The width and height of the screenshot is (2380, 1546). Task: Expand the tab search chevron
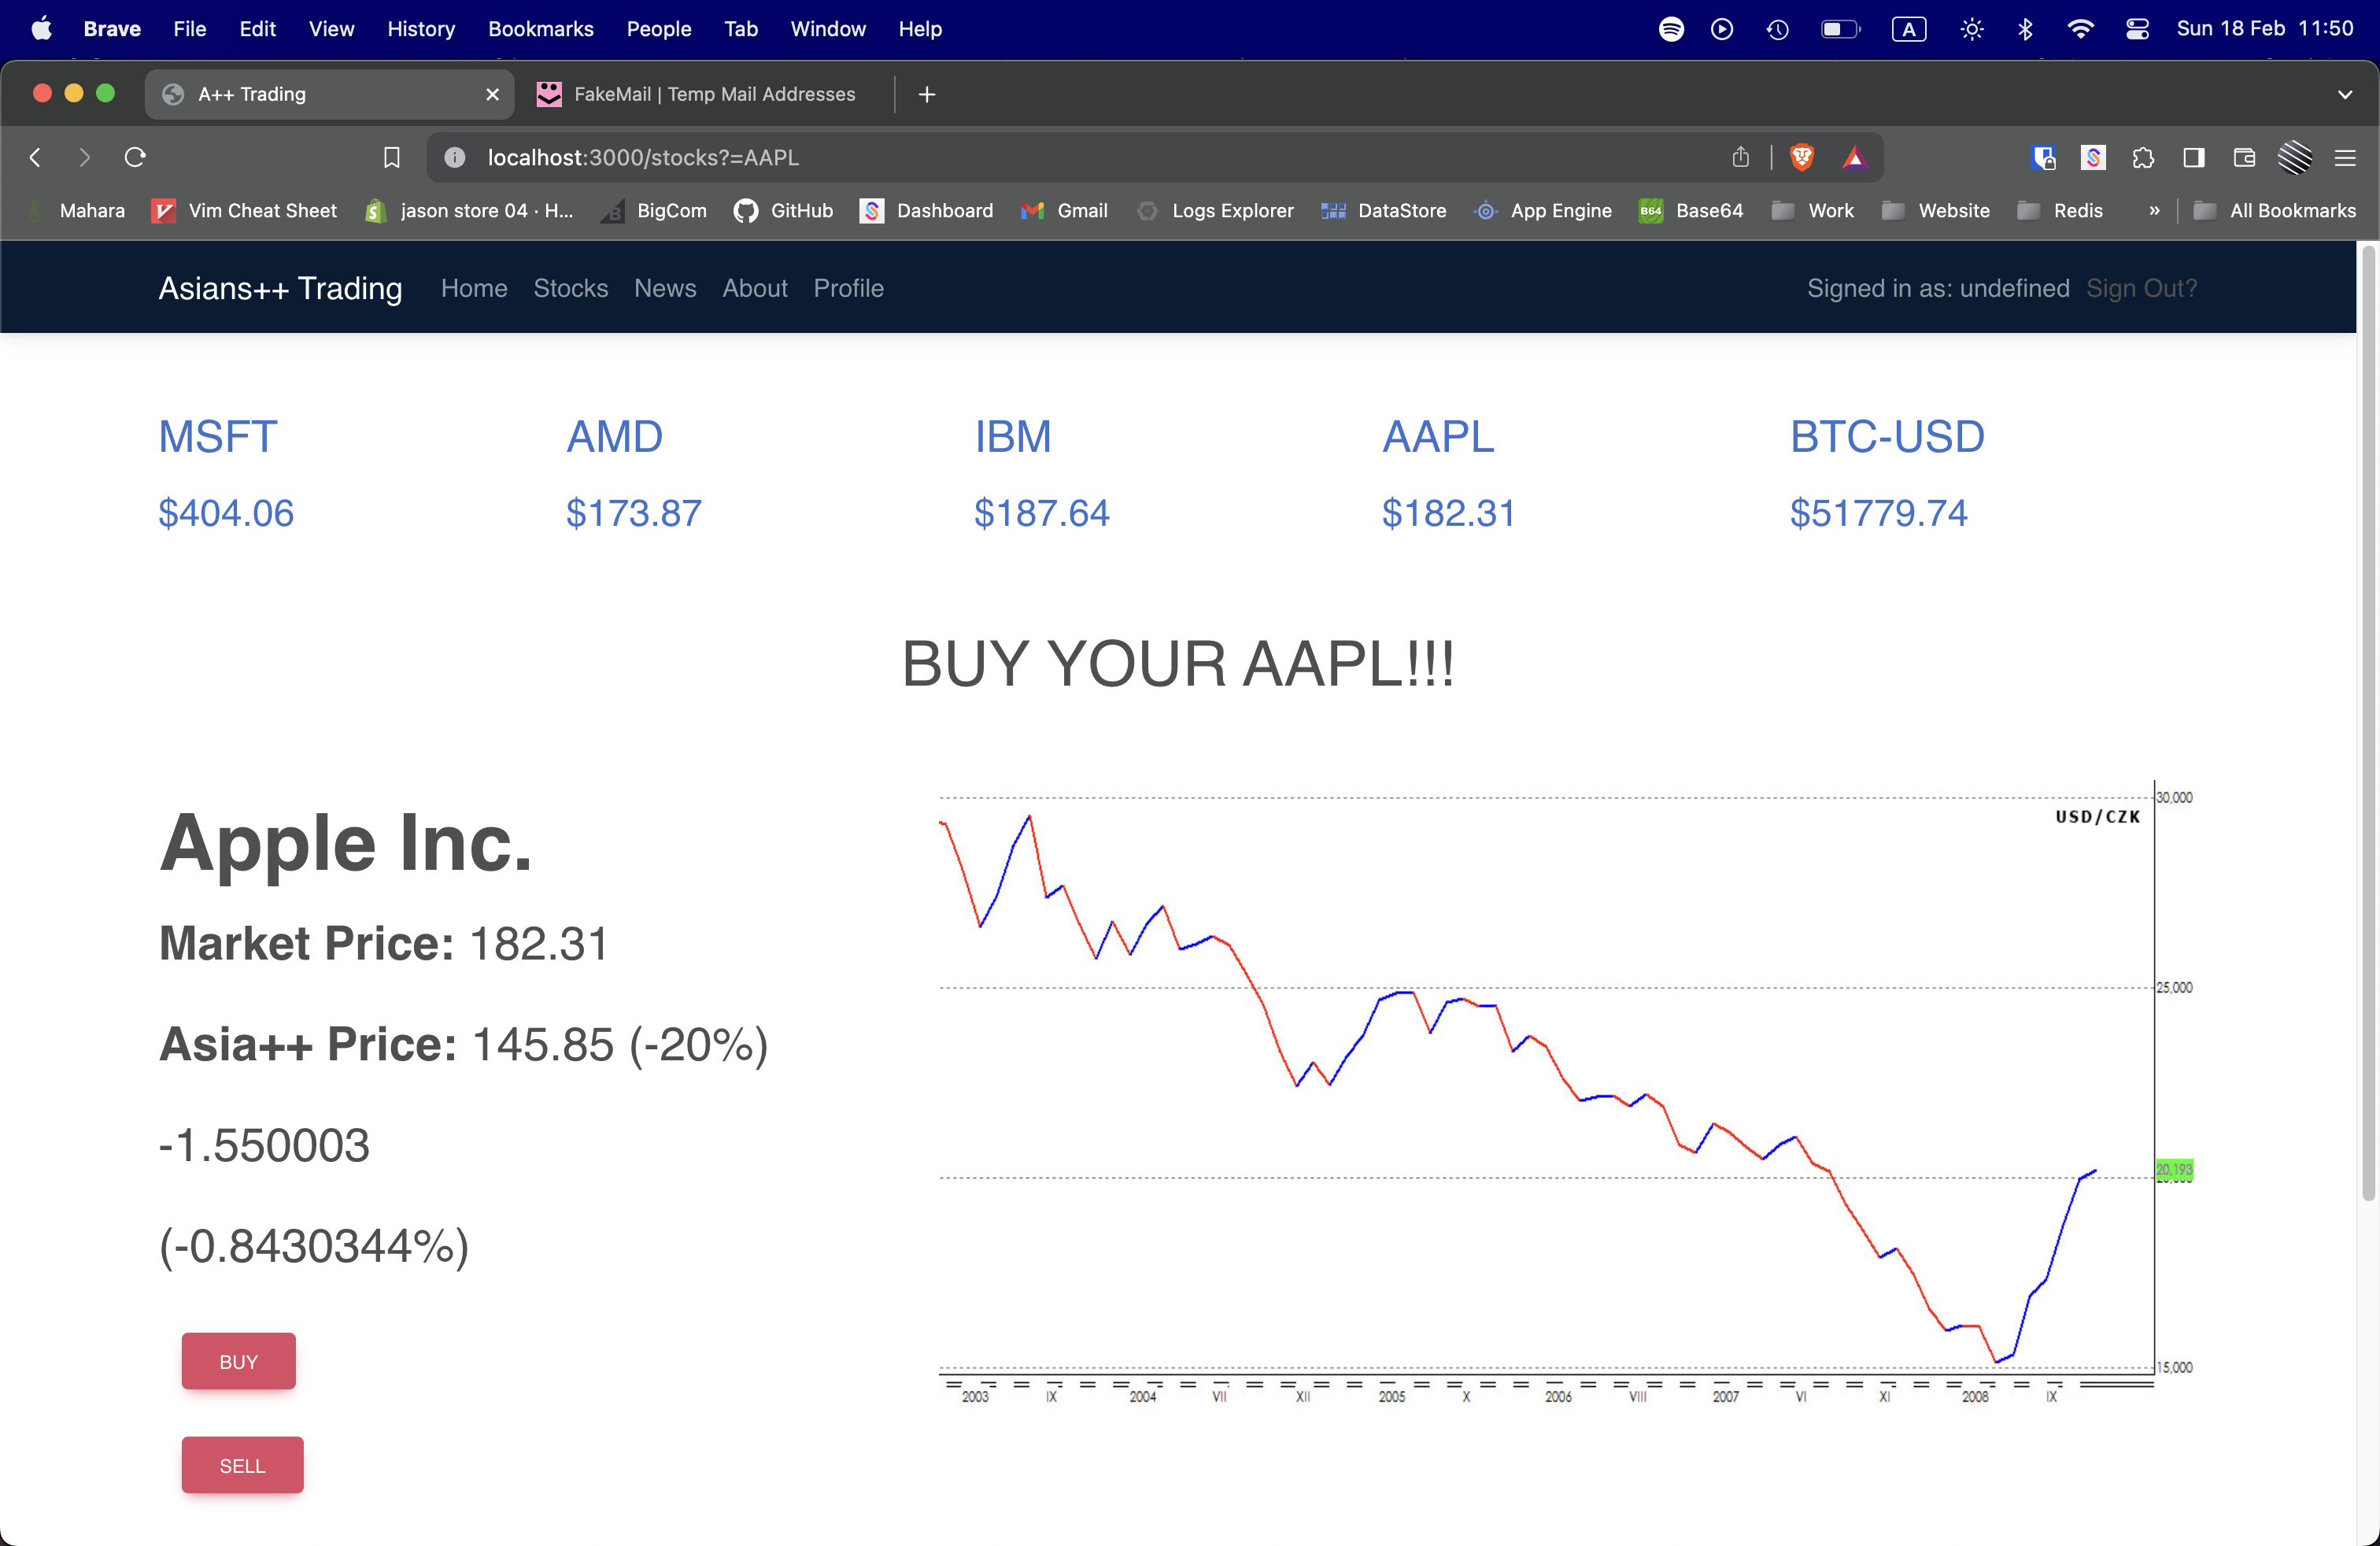pyautogui.click(x=2345, y=94)
